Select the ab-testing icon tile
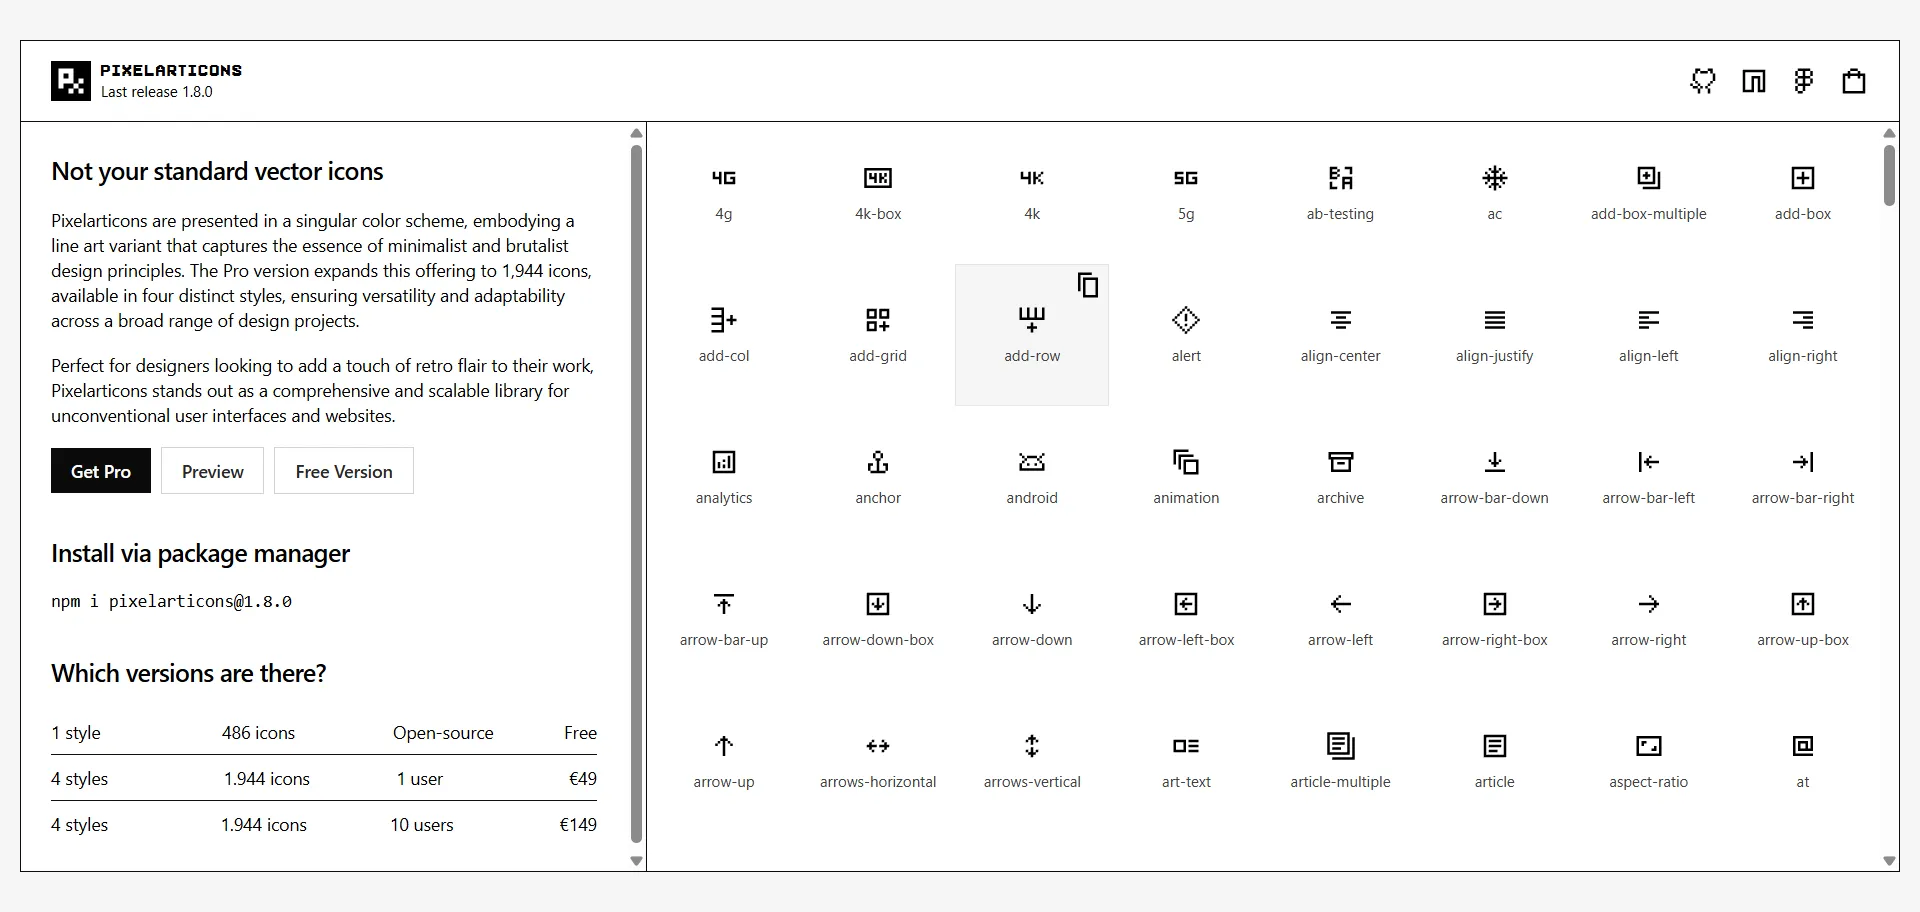 pyautogui.click(x=1340, y=193)
